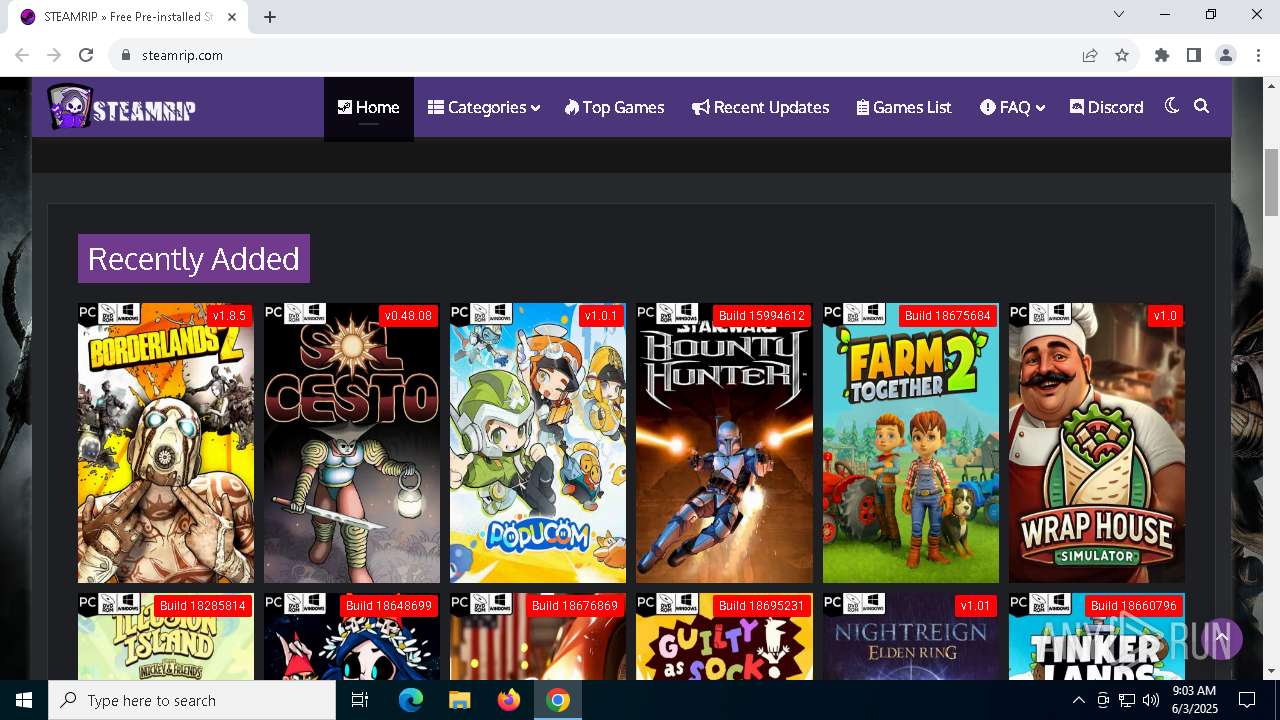Click the Build 18675684 badge

click(948, 316)
